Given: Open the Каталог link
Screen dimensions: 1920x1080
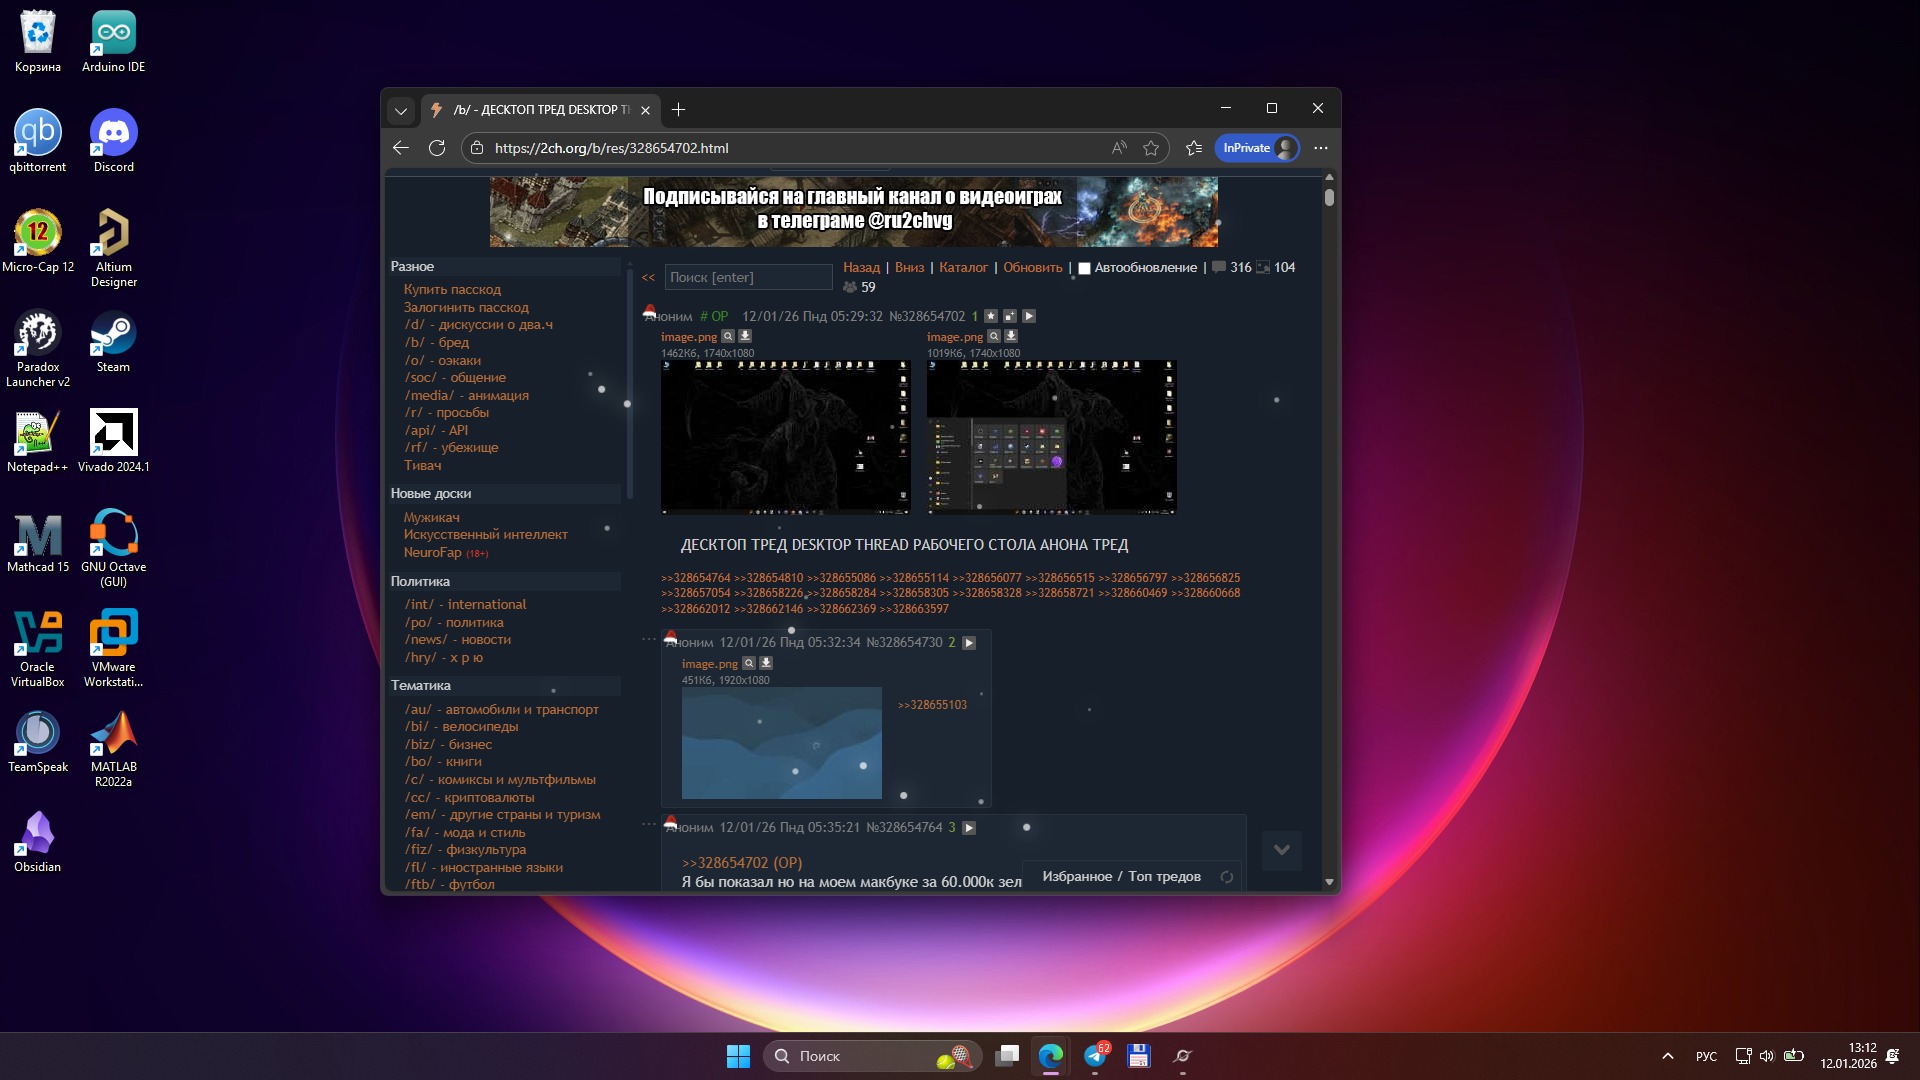Looking at the screenshot, I should [963, 268].
